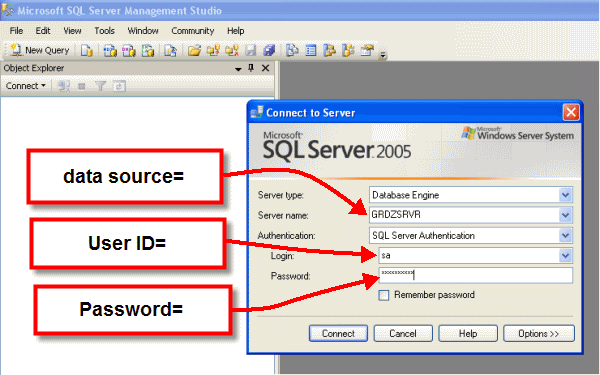Expand the Server type dropdown
600x375 pixels.
coord(565,195)
